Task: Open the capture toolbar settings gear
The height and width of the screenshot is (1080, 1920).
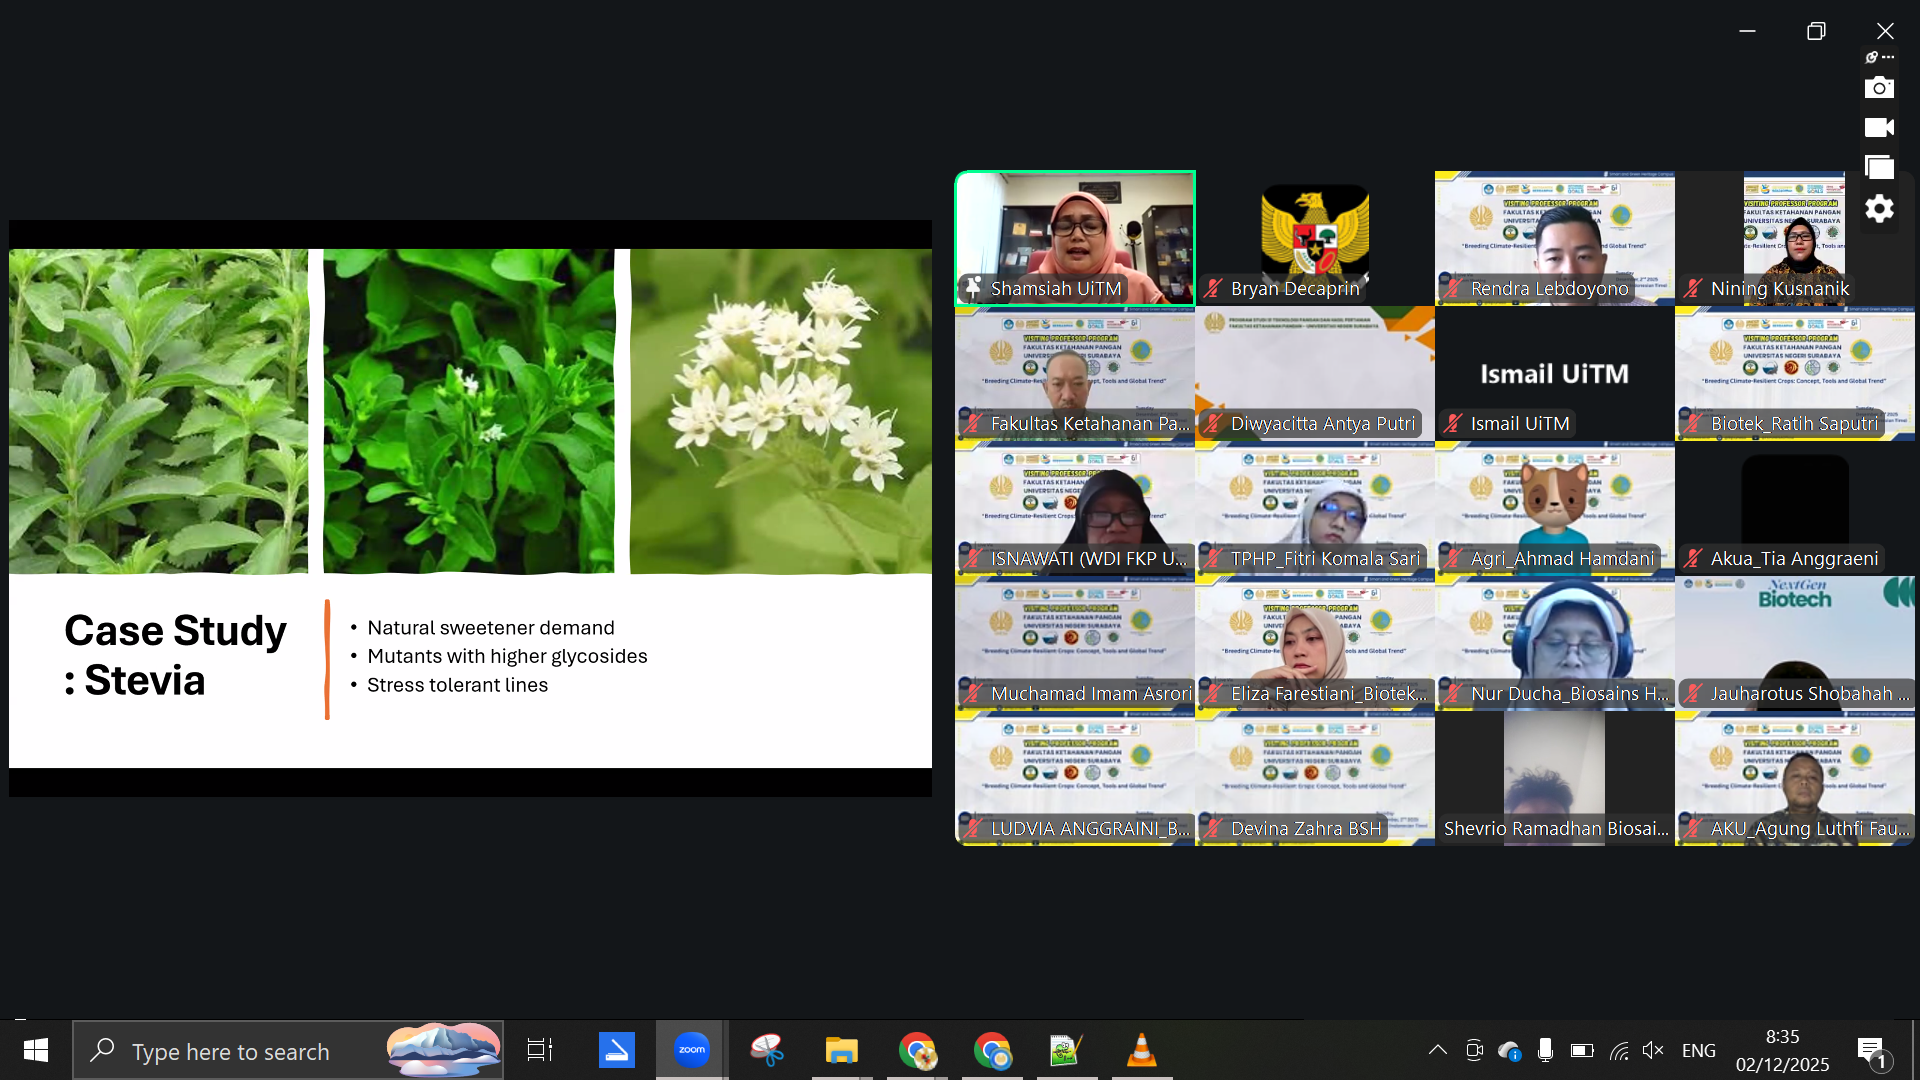Action: tap(1879, 209)
